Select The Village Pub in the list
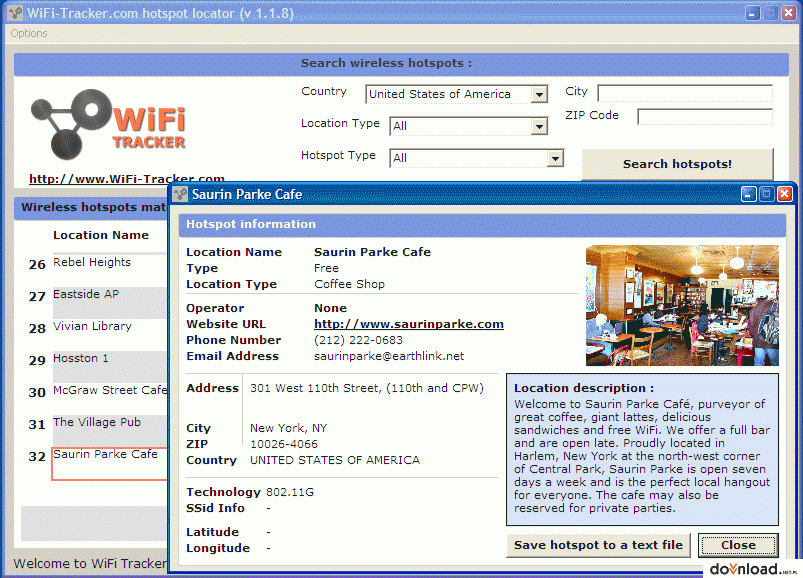Viewport: 803px width, 578px height. tap(97, 422)
